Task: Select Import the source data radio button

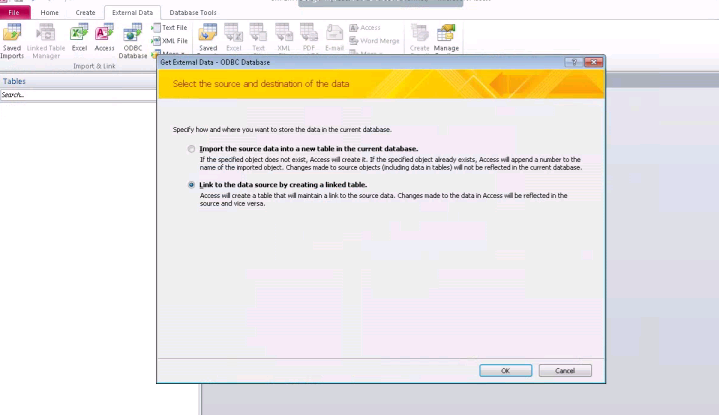Action: pos(192,149)
